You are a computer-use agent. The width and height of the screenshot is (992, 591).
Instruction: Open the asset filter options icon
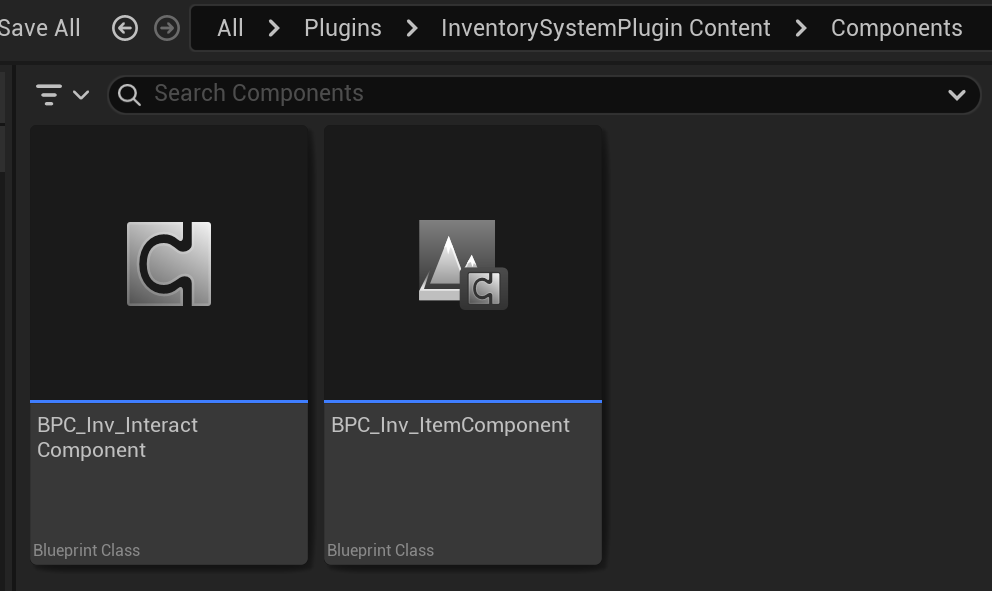point(49,95)
